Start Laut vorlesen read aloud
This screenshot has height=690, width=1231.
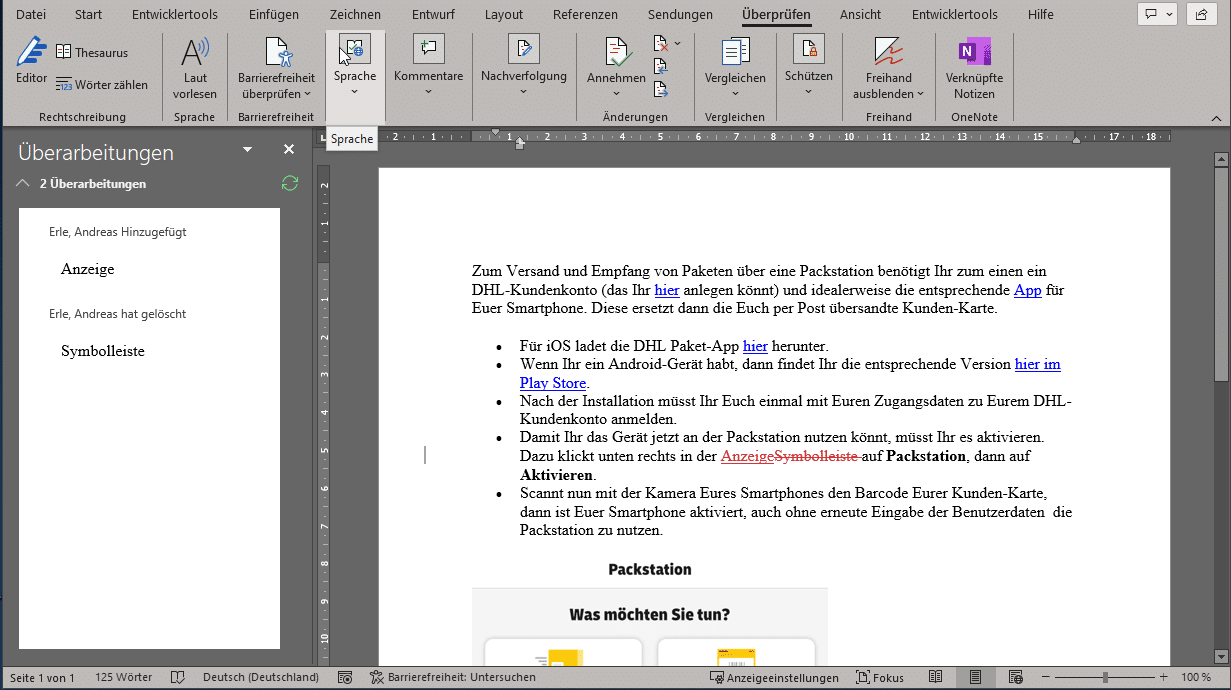coord(194,67)
